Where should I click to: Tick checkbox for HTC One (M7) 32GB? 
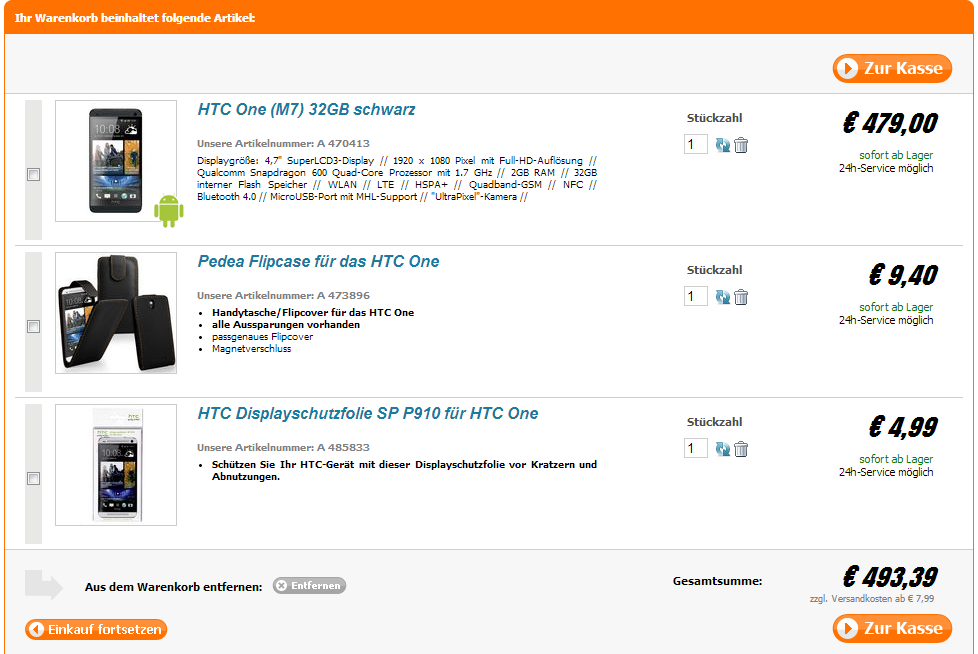[34, 175]
